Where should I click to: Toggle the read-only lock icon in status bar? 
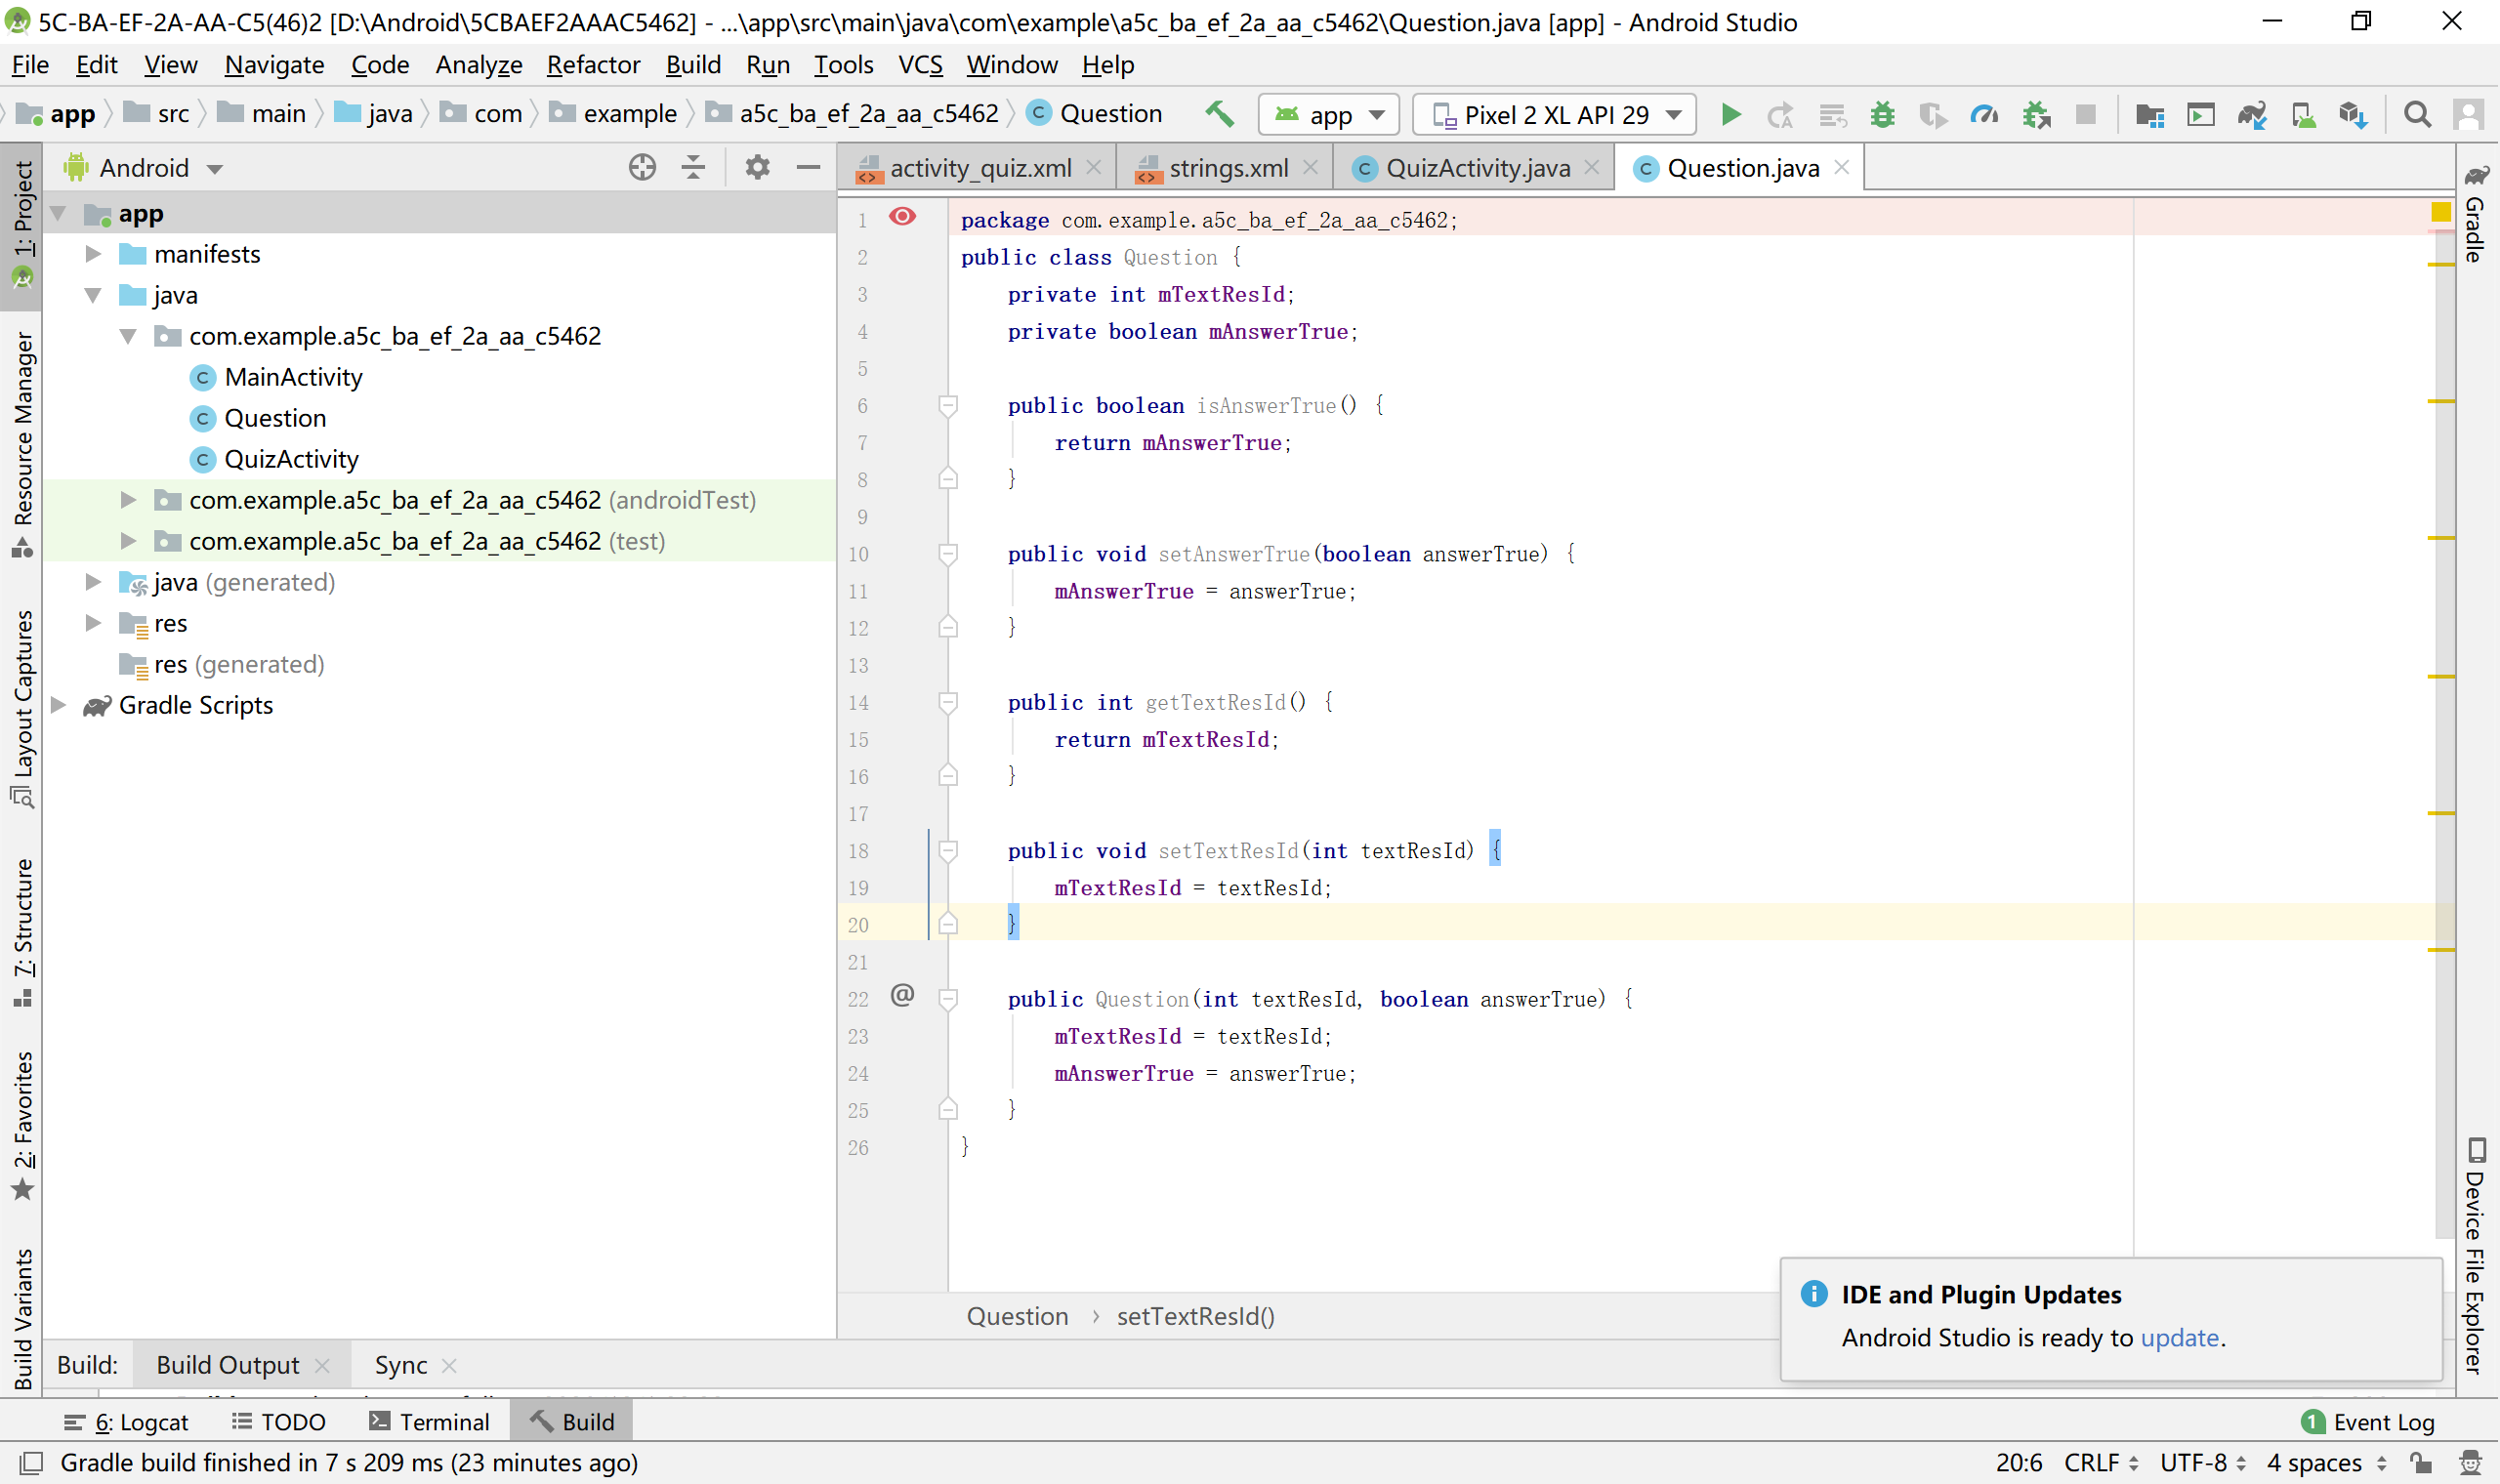pyautogui.click(x=2421, y=1463)
